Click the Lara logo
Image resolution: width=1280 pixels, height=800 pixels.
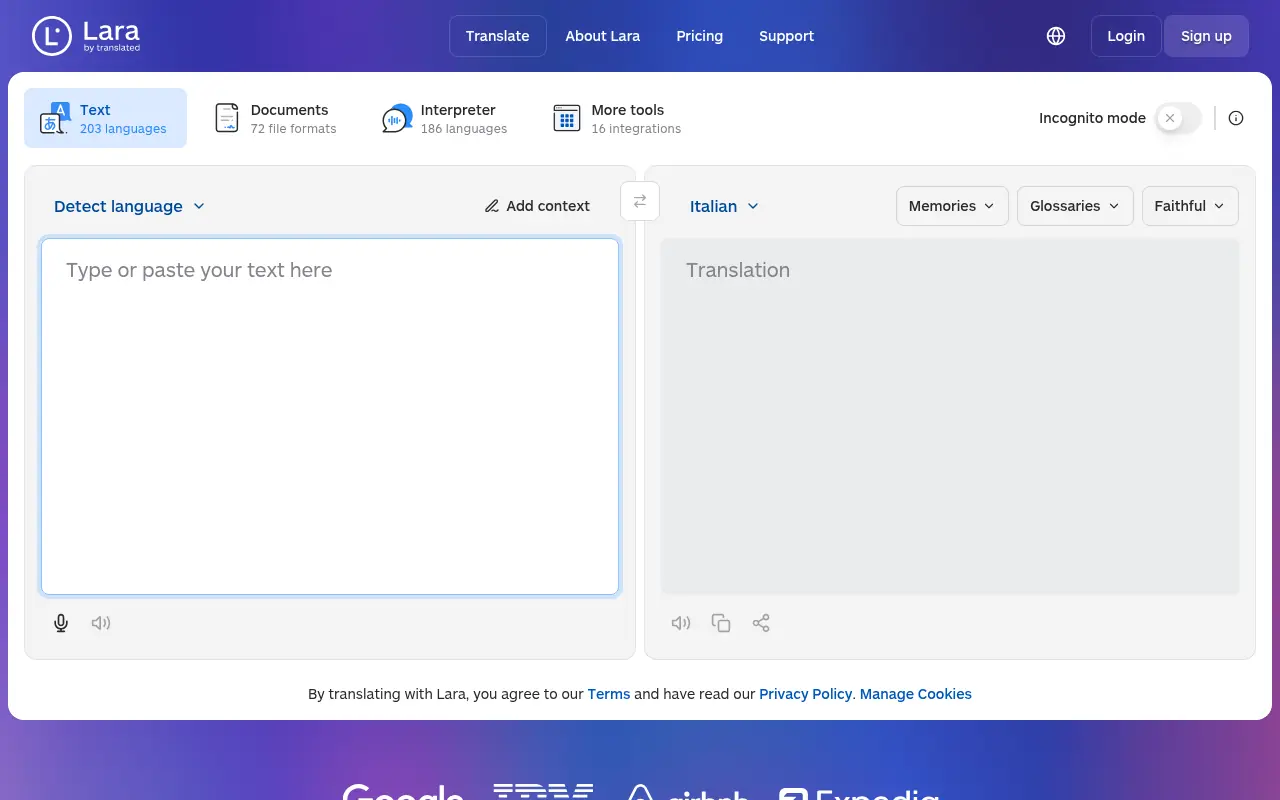coord(86,36)
